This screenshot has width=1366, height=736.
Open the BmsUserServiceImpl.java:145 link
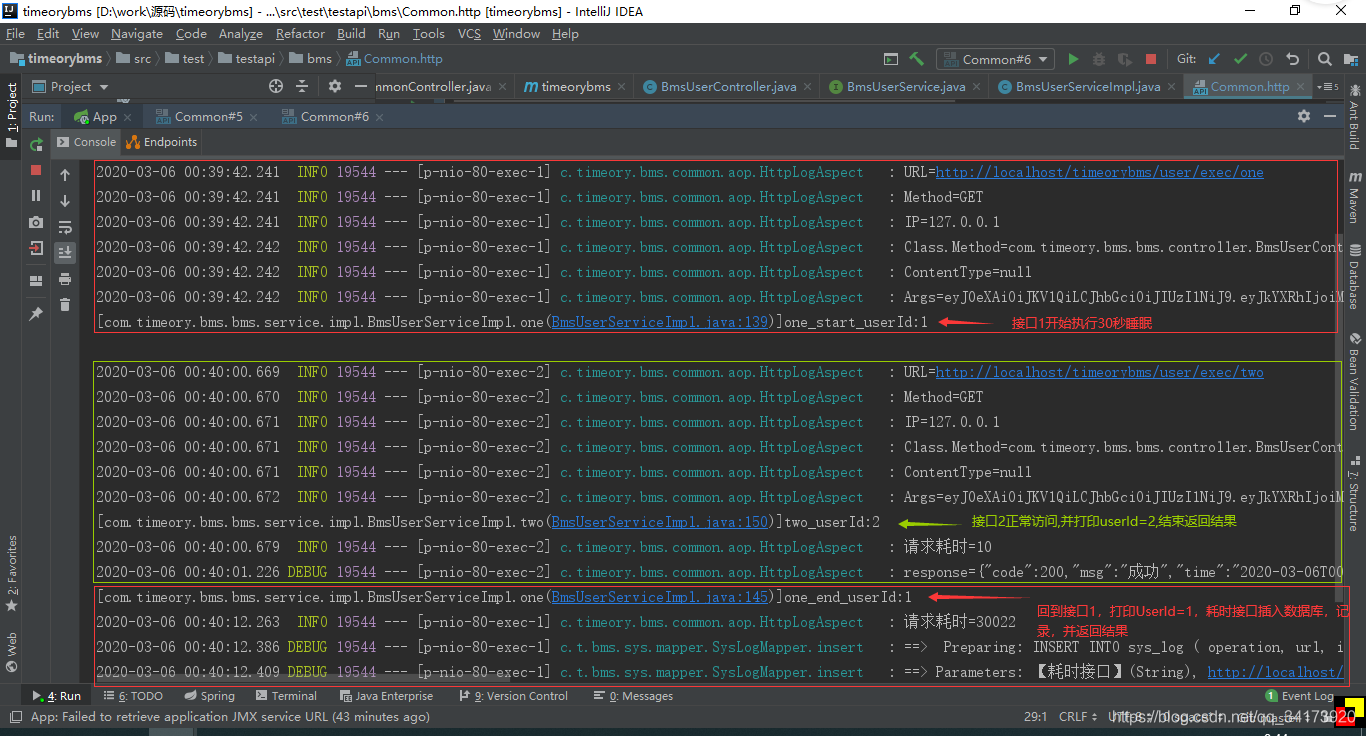pos(660,597)
